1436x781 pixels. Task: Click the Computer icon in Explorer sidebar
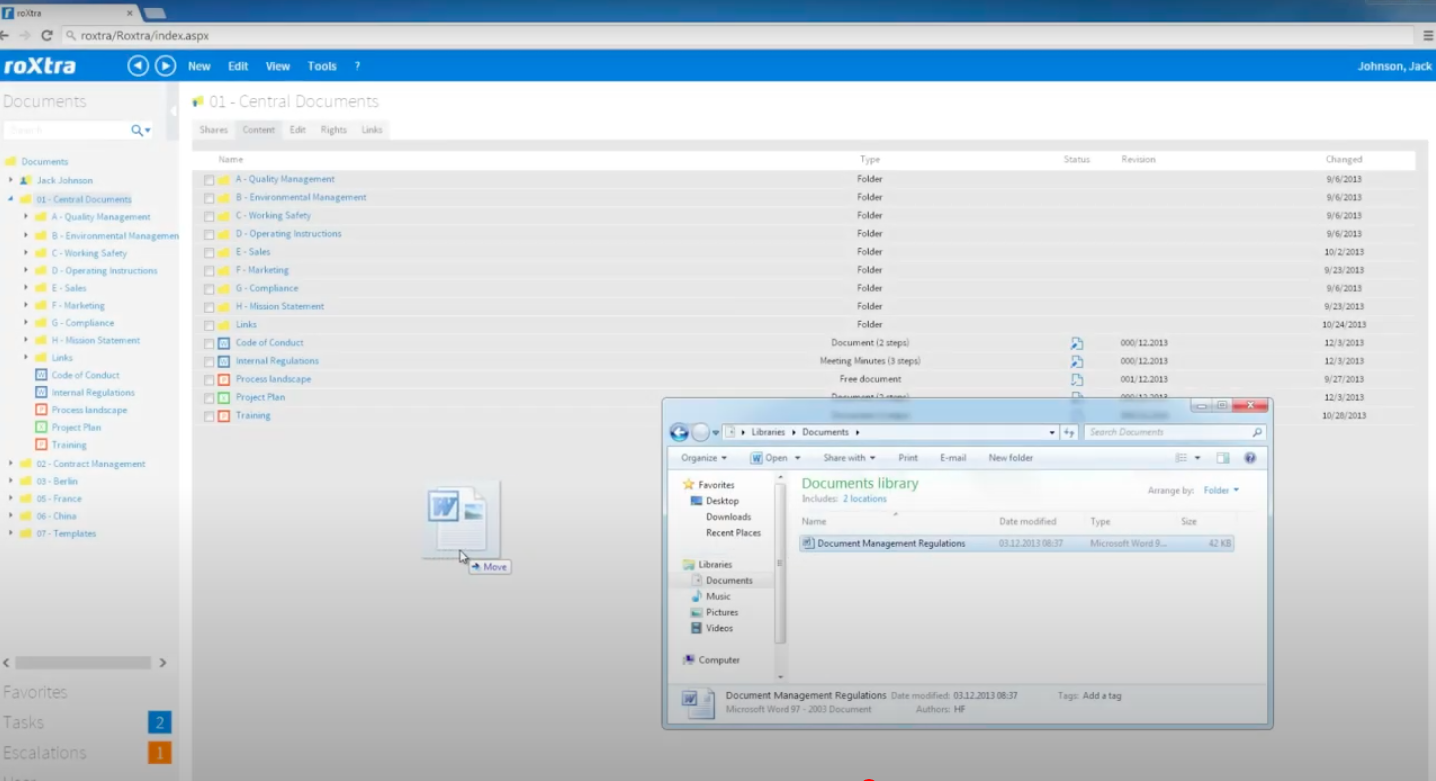[689, 660]
